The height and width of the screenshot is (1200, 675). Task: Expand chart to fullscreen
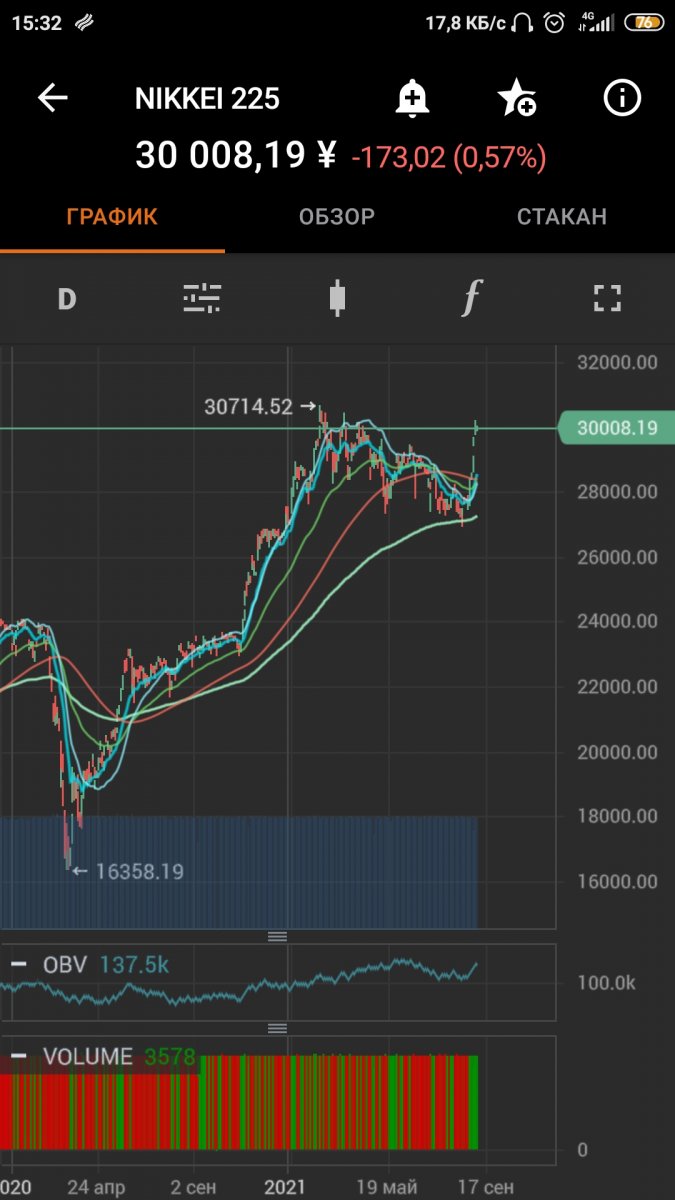click(x=607, y=298)
